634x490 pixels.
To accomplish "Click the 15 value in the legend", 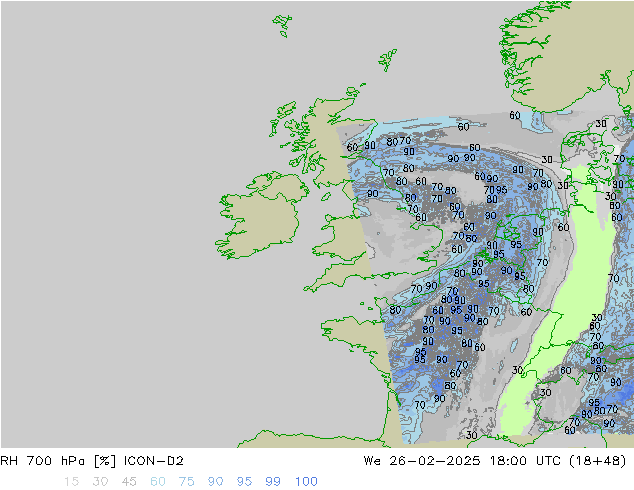I will coord(71,481).
